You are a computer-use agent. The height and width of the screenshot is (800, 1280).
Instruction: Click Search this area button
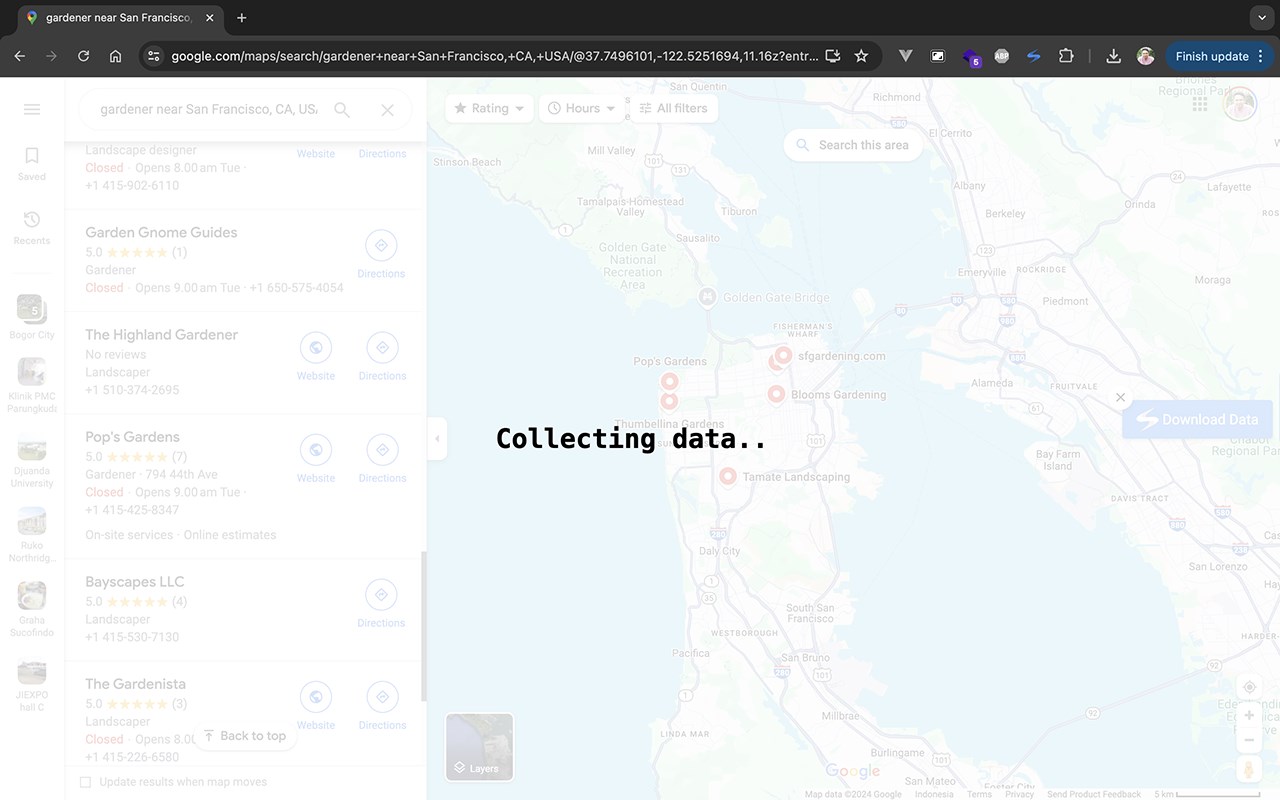853,145
